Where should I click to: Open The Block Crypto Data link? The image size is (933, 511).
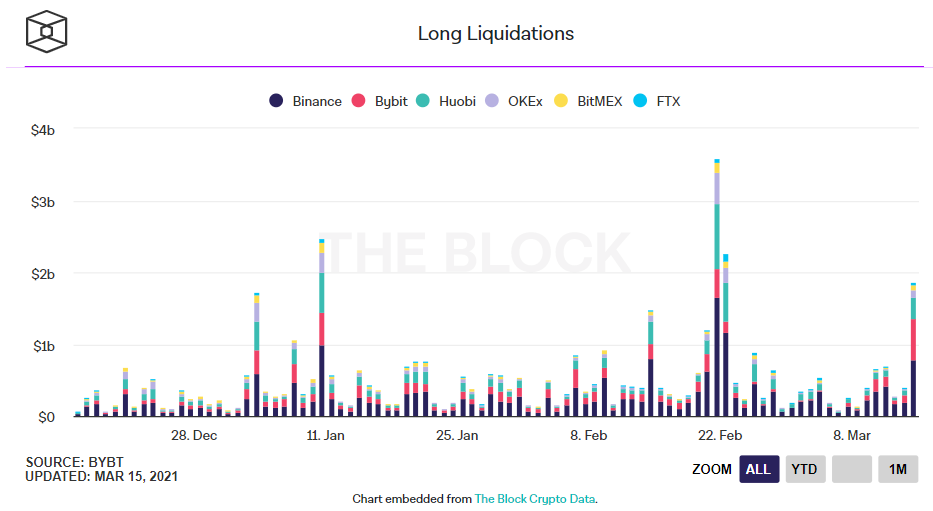pos(535,498)
